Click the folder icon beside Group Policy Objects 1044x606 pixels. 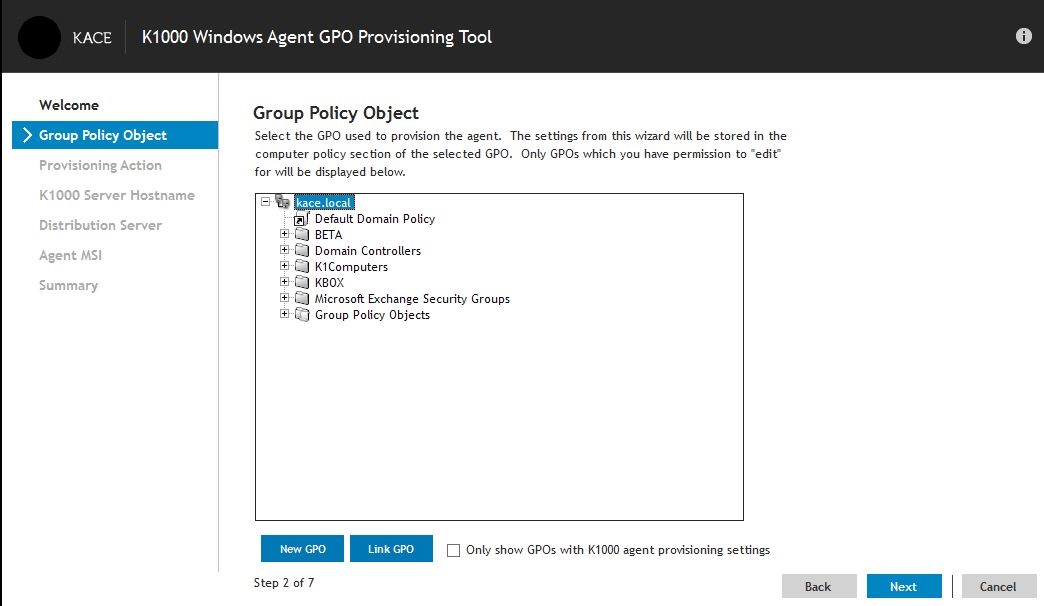point(301,314)
